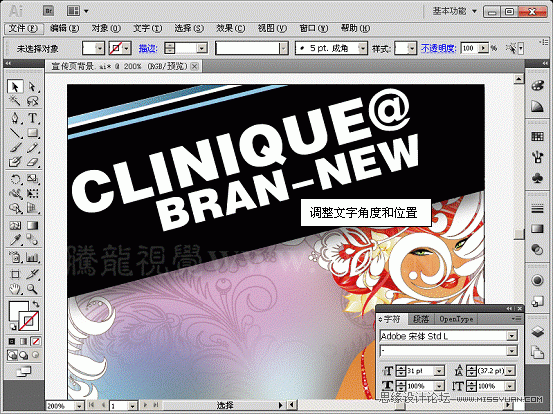Set paint mode to solid Color
Viewport: 553px width, 414px height.
pyautogui.click(x=12, y=341)
